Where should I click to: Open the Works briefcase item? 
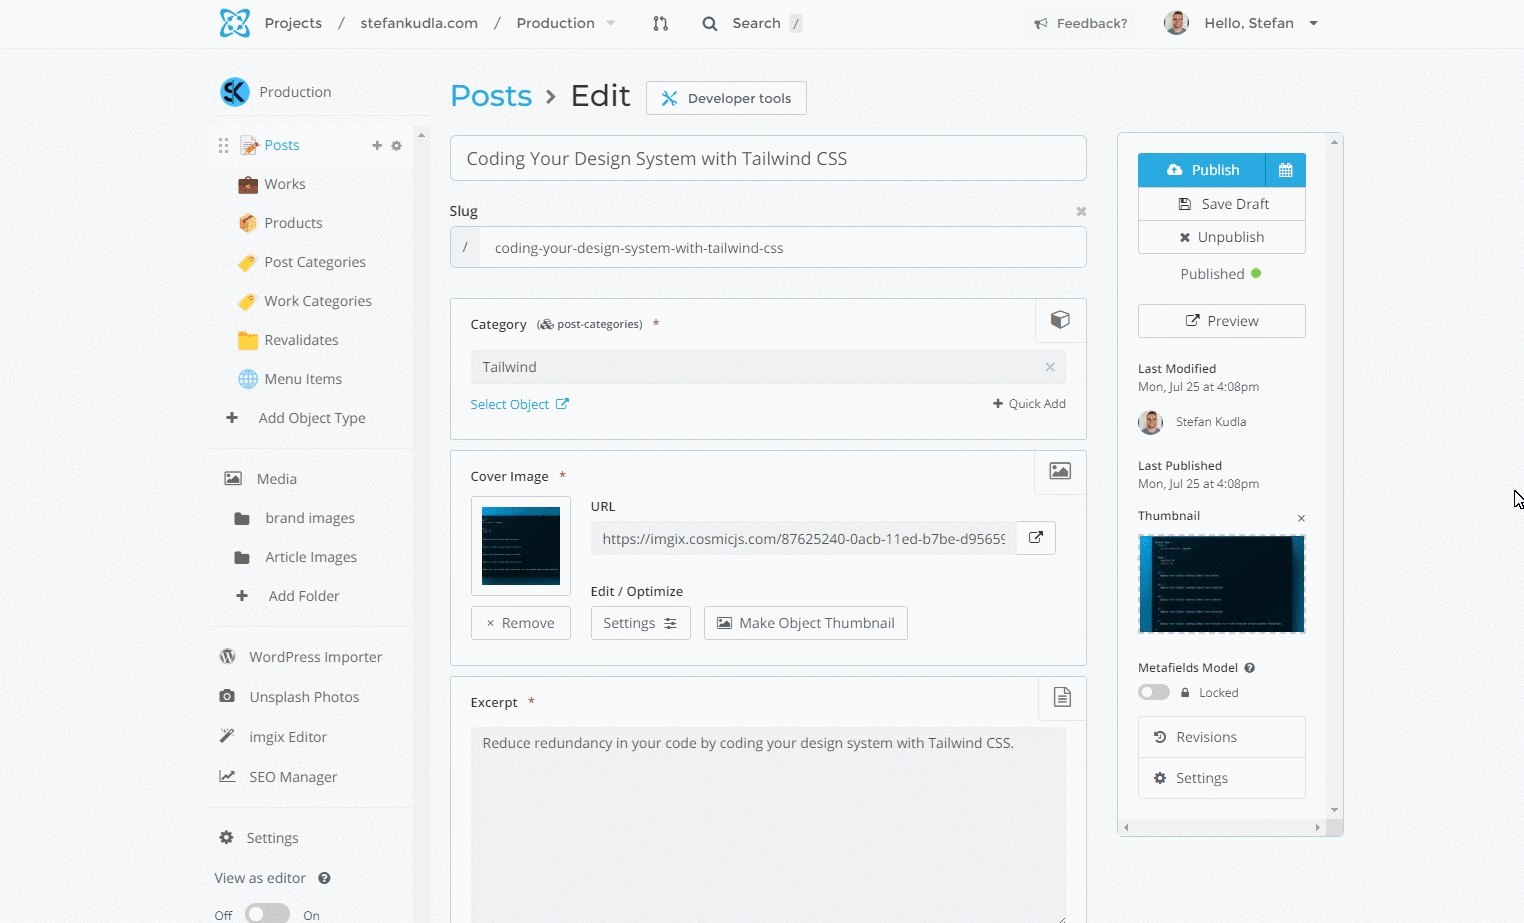coord(272,184)
